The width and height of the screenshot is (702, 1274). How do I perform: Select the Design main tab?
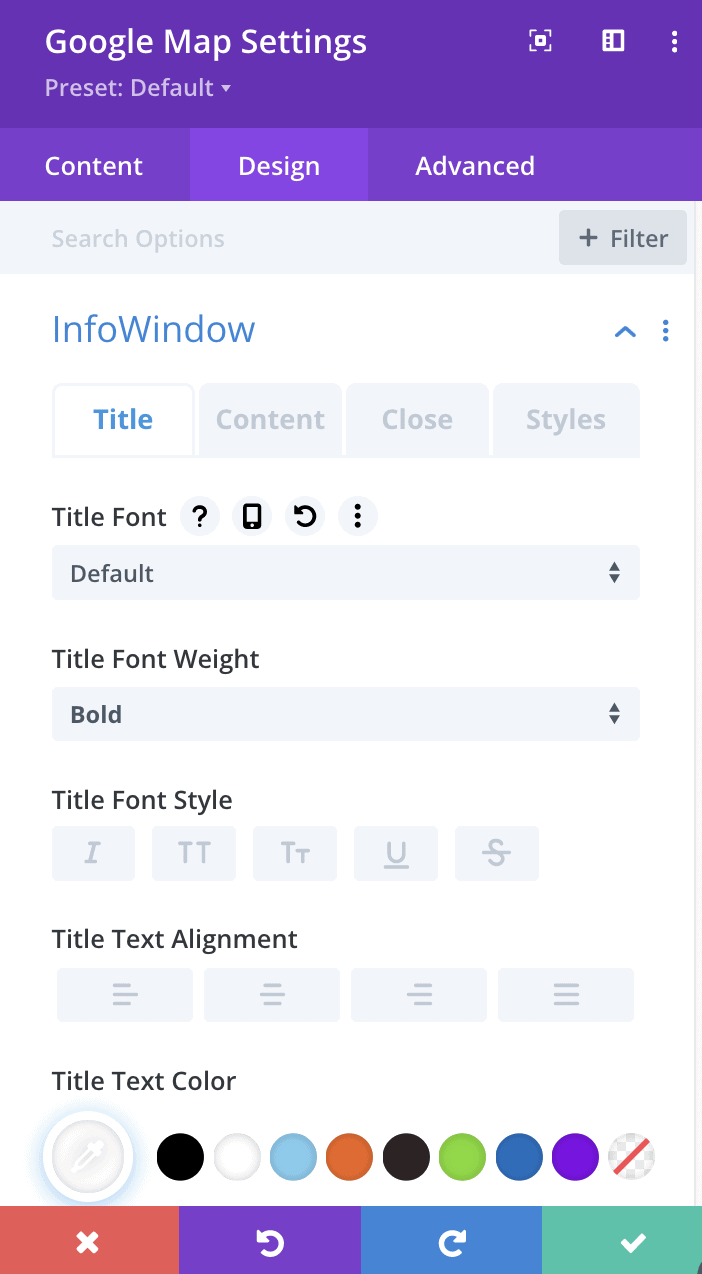click(x=279, y=165)
